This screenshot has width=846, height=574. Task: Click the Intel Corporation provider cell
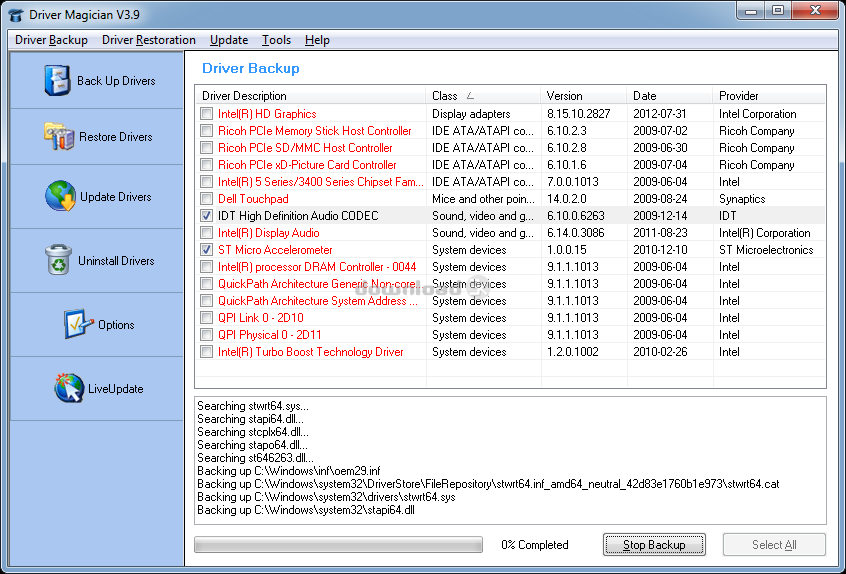point(758,114)
